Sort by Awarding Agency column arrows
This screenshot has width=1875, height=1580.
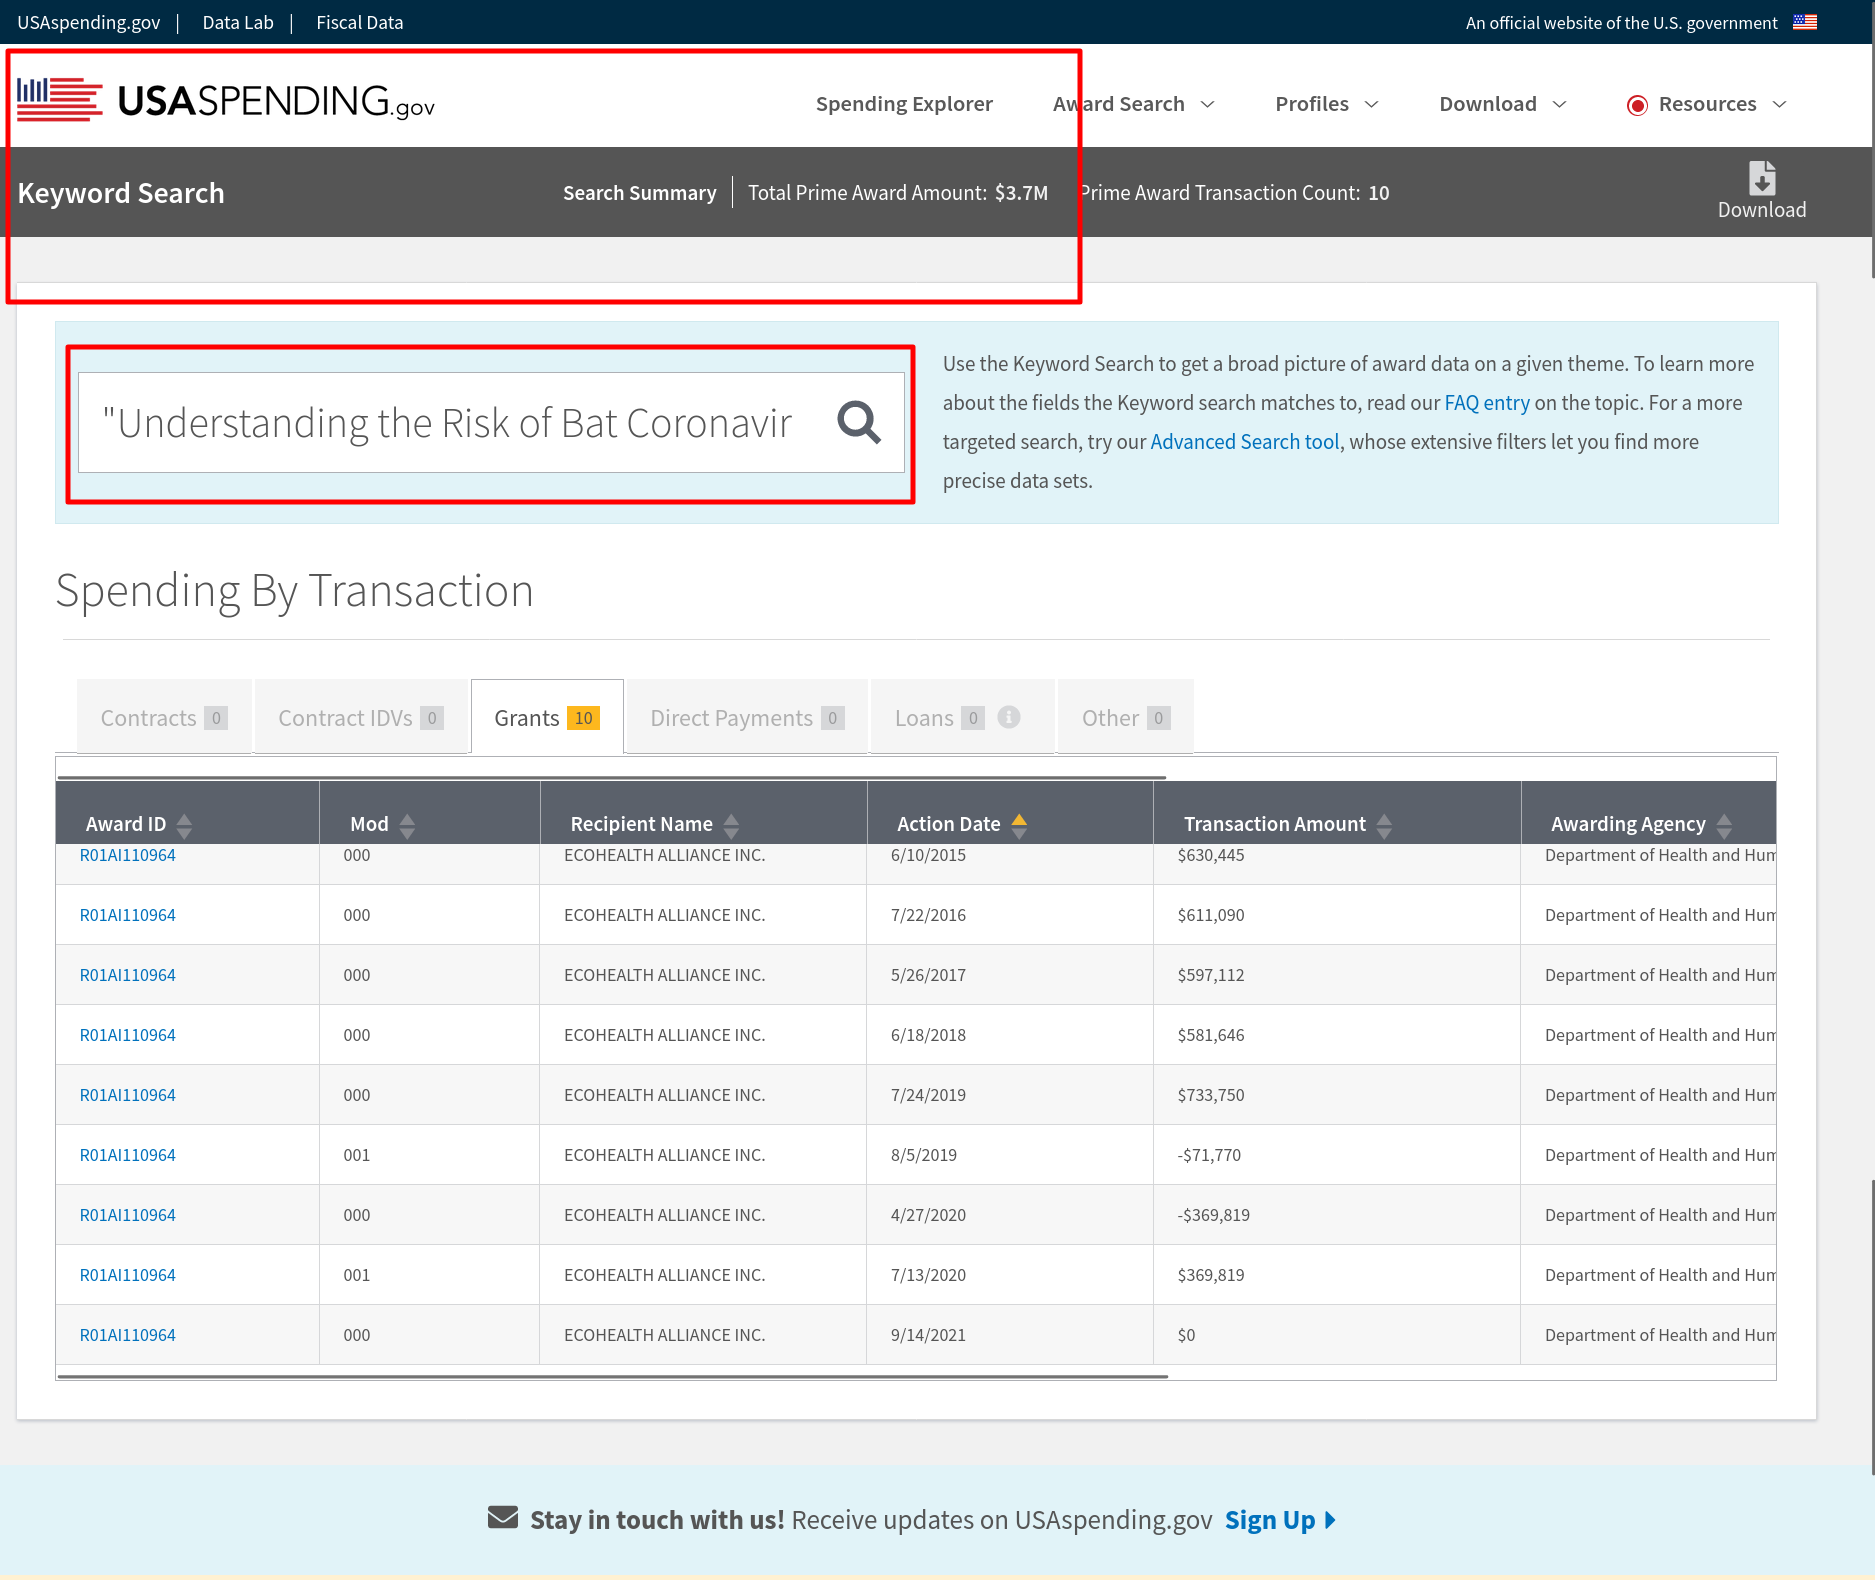(1724, 825)
